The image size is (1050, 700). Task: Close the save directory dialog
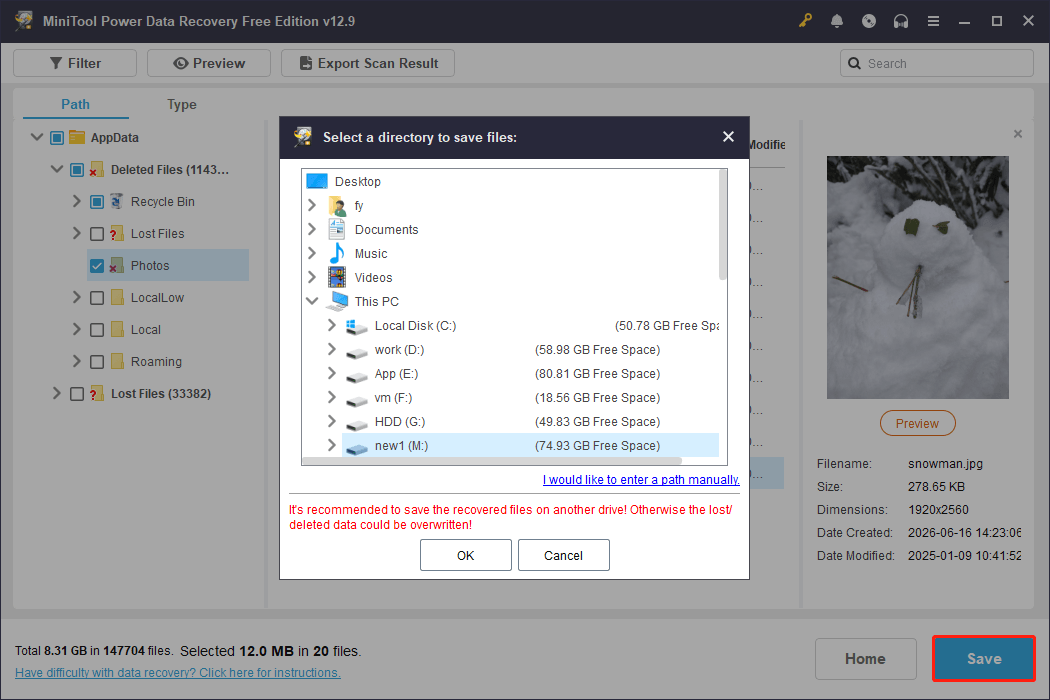(729, 137)
